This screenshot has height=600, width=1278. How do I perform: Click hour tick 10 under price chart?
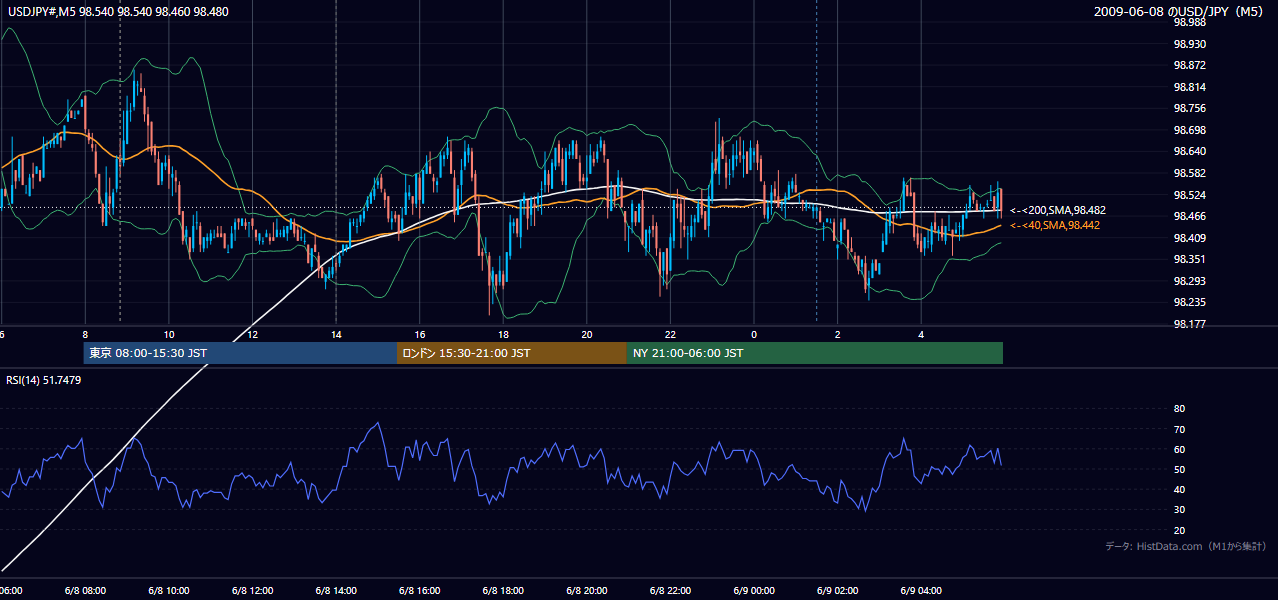pyautogui.click(x=169, y=334)
